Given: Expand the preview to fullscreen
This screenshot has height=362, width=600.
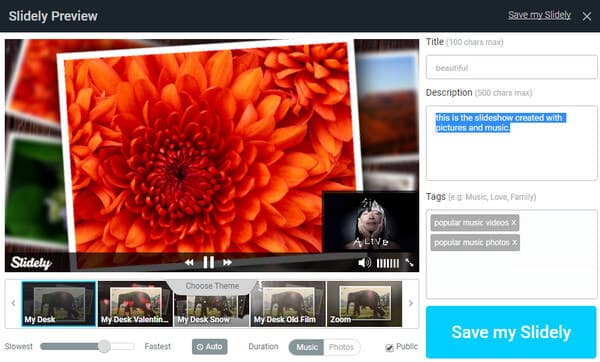Looking at the screenshot, I should tap(409, 263).
